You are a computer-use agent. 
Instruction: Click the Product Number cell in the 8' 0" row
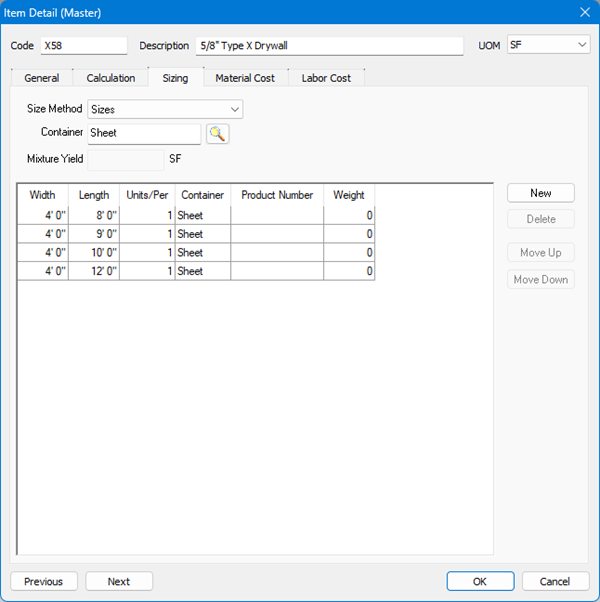(x=277, y=215)
